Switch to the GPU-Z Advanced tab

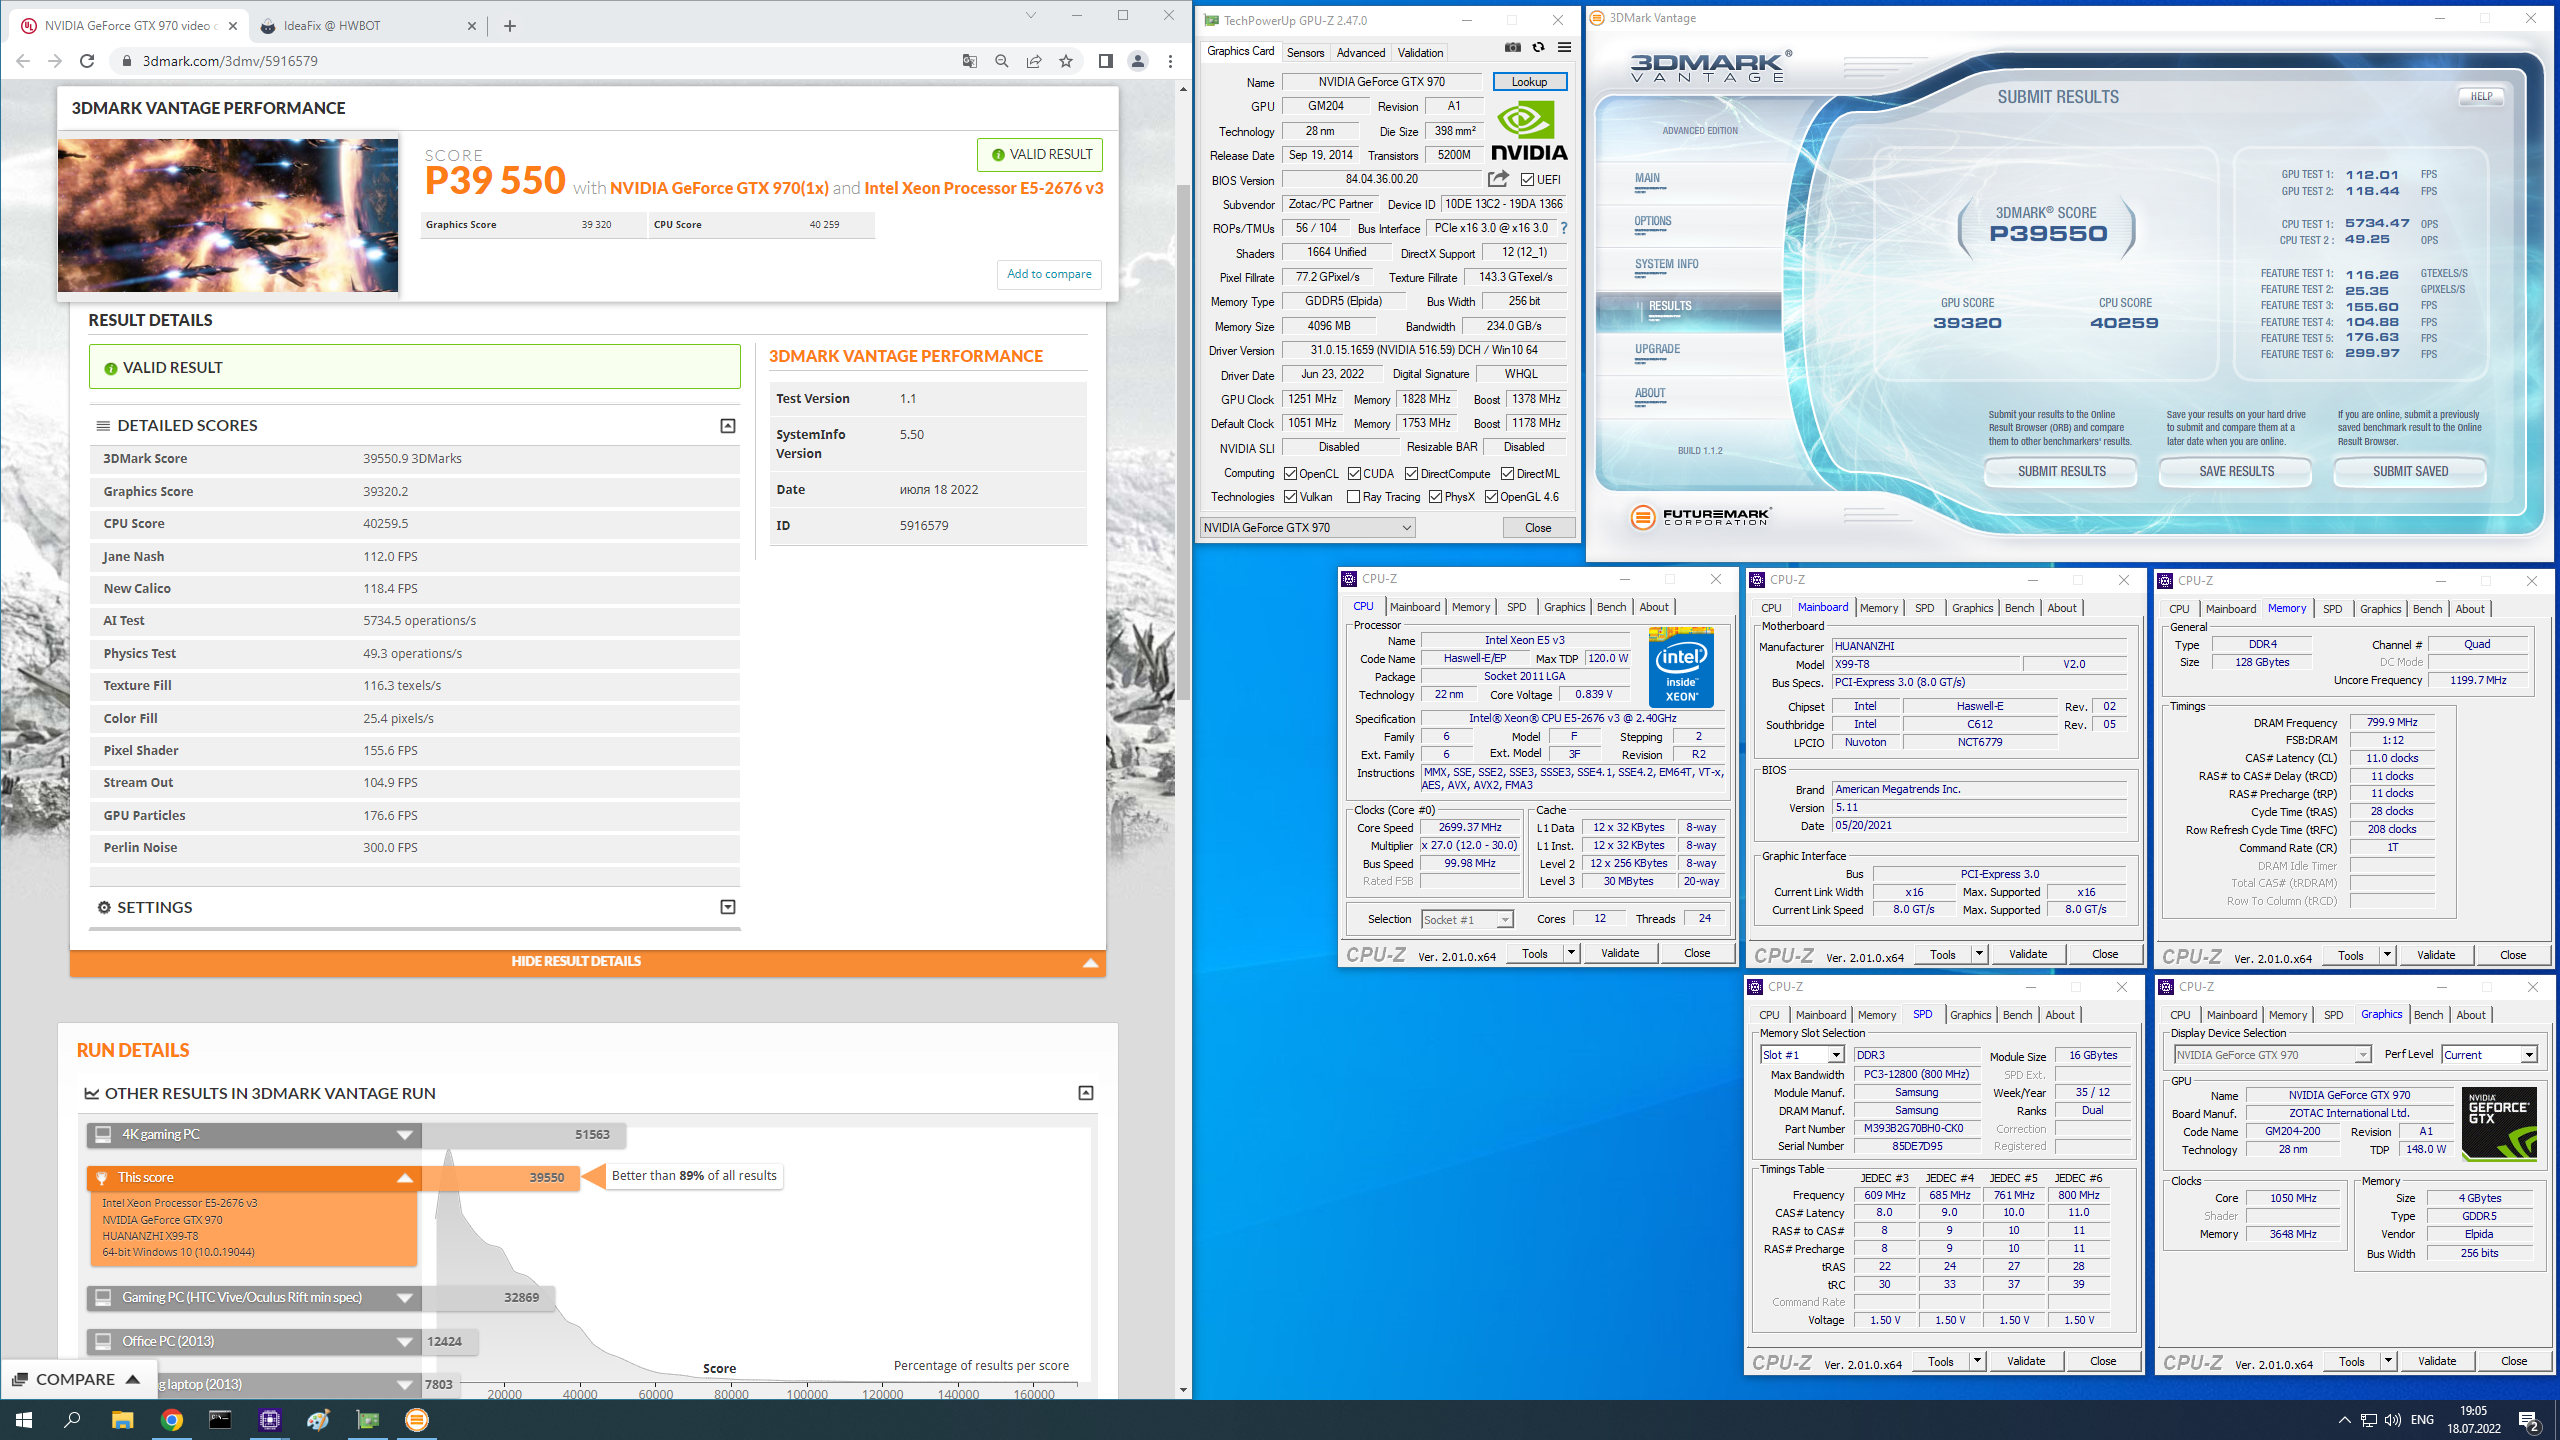pyautogui.click(x=1361, y=53)
